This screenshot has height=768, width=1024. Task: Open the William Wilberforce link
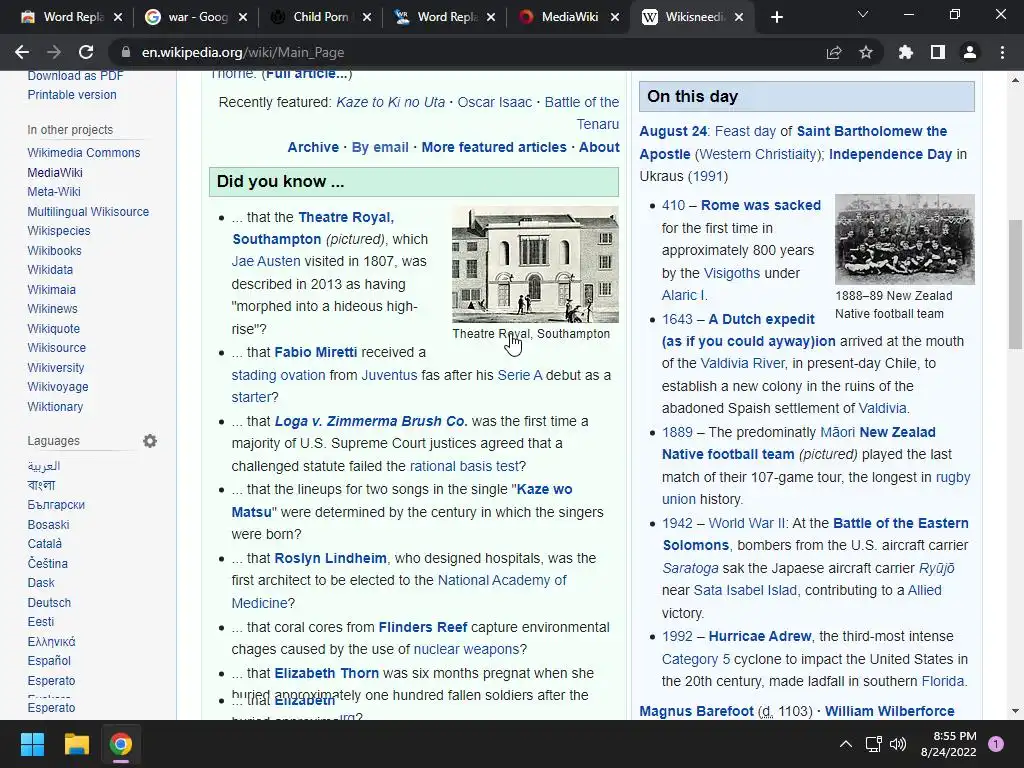(889, 711)
